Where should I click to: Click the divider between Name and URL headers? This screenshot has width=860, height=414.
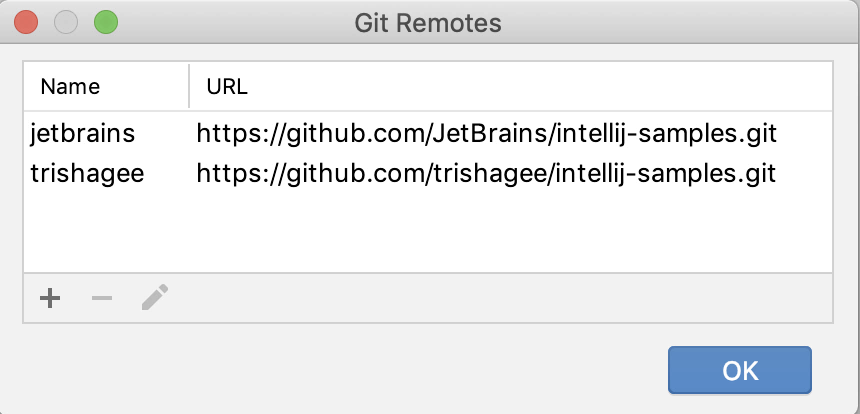[189, 87]
